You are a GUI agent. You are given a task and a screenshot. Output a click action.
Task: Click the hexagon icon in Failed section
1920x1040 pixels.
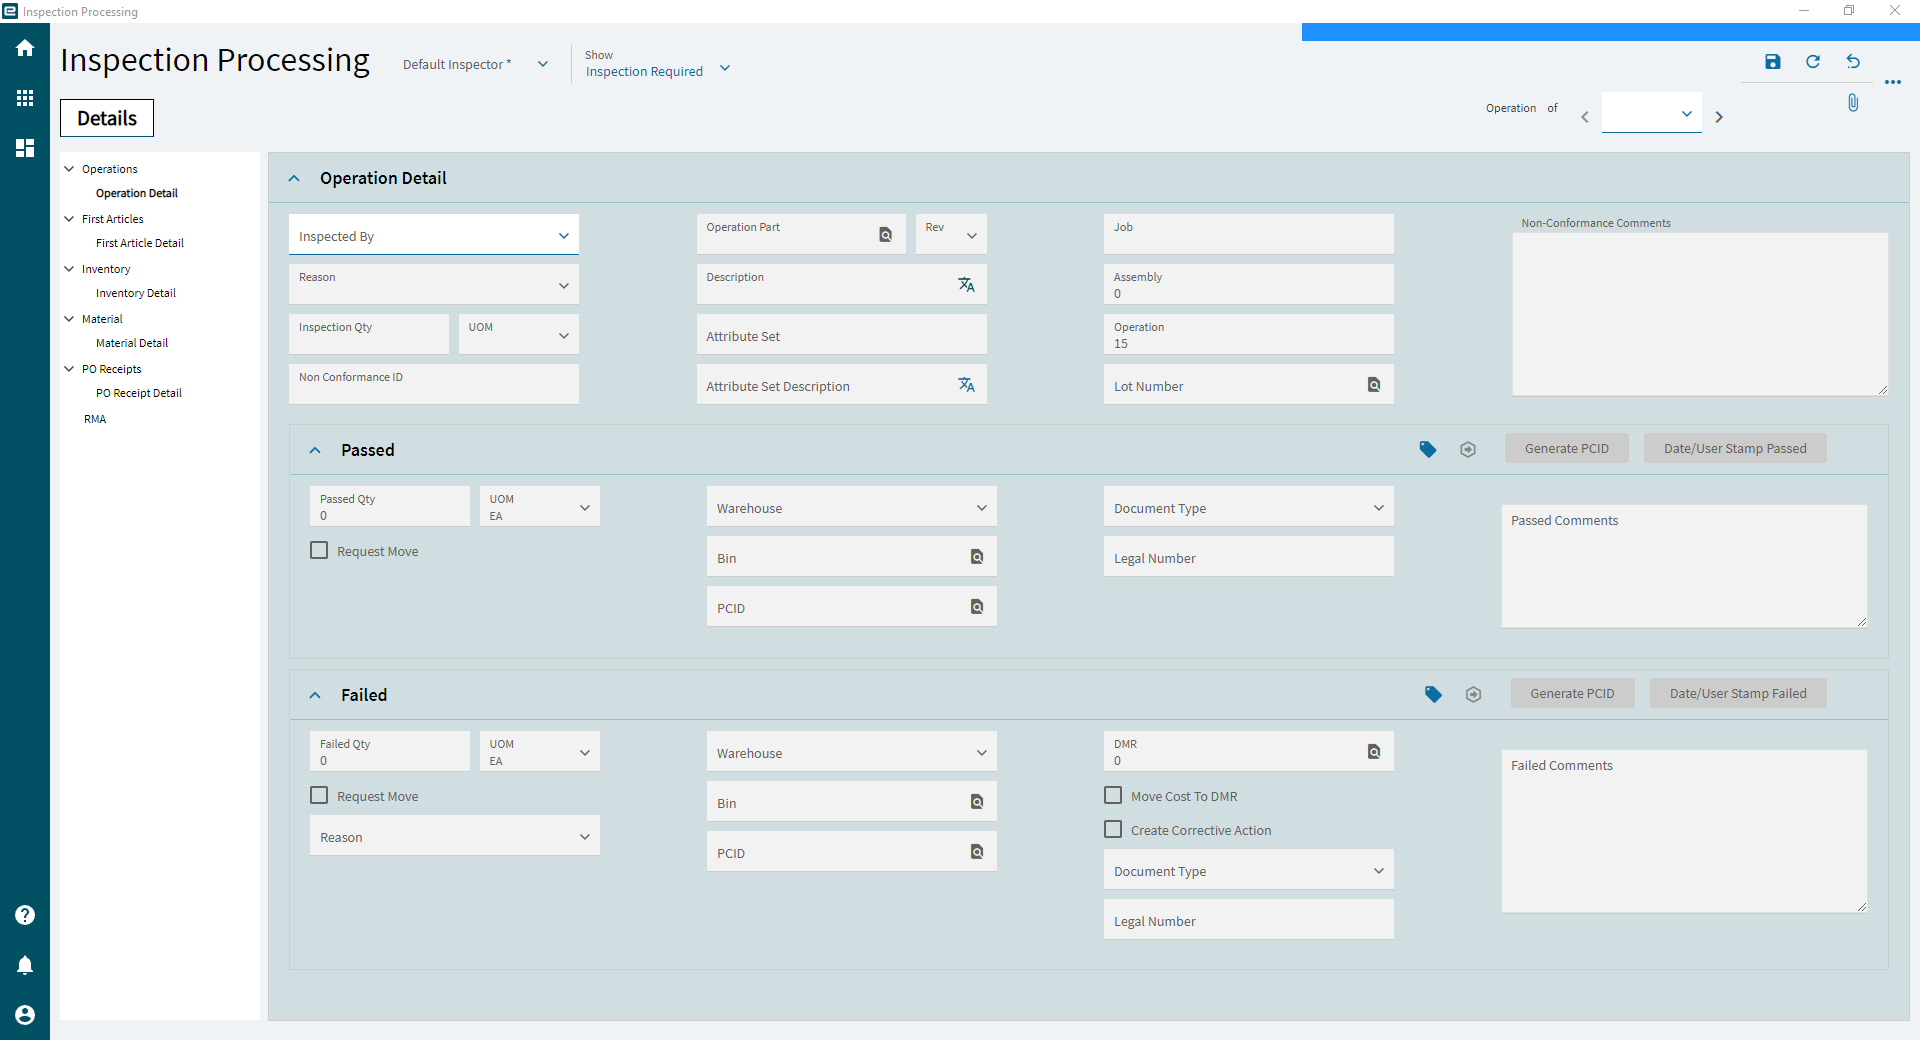(1473, 694)
